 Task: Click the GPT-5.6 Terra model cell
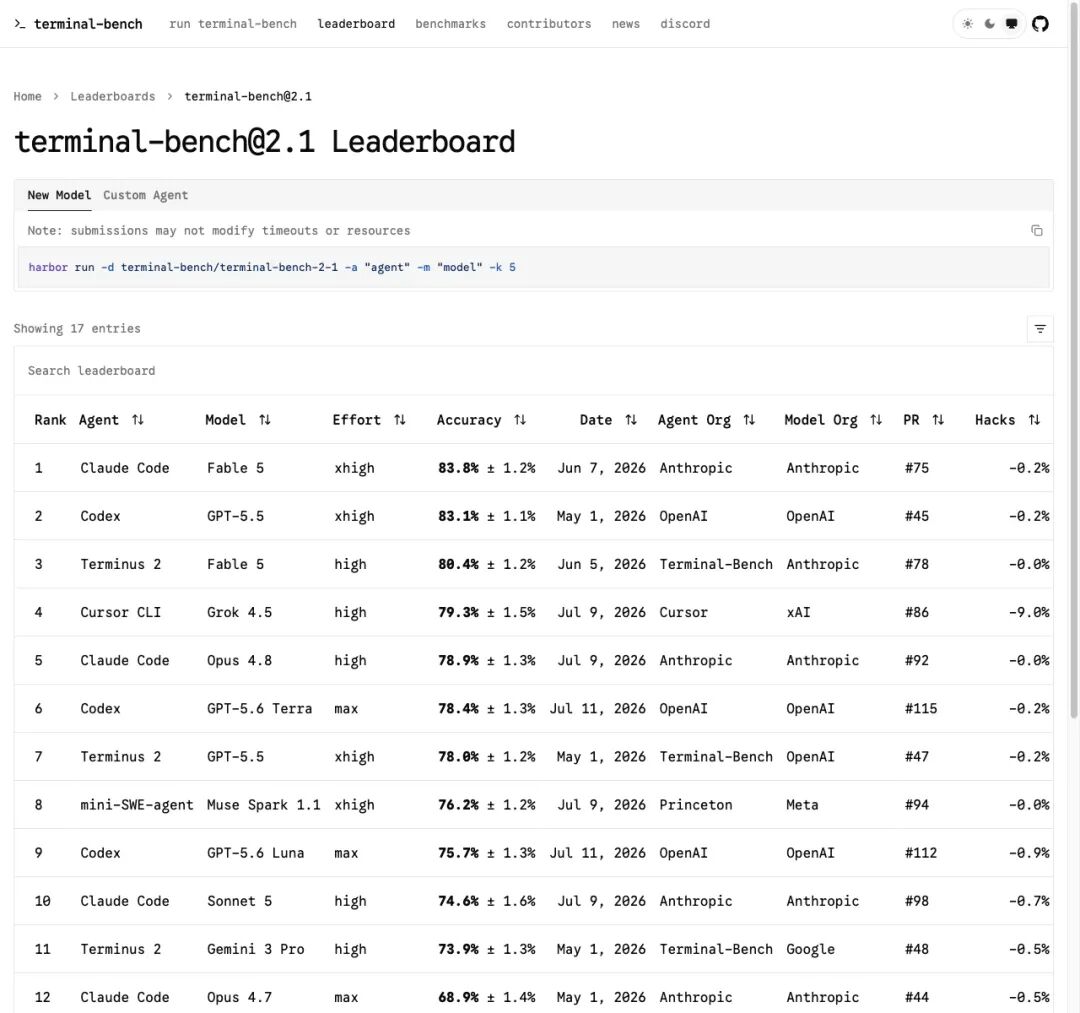[260, 709]
